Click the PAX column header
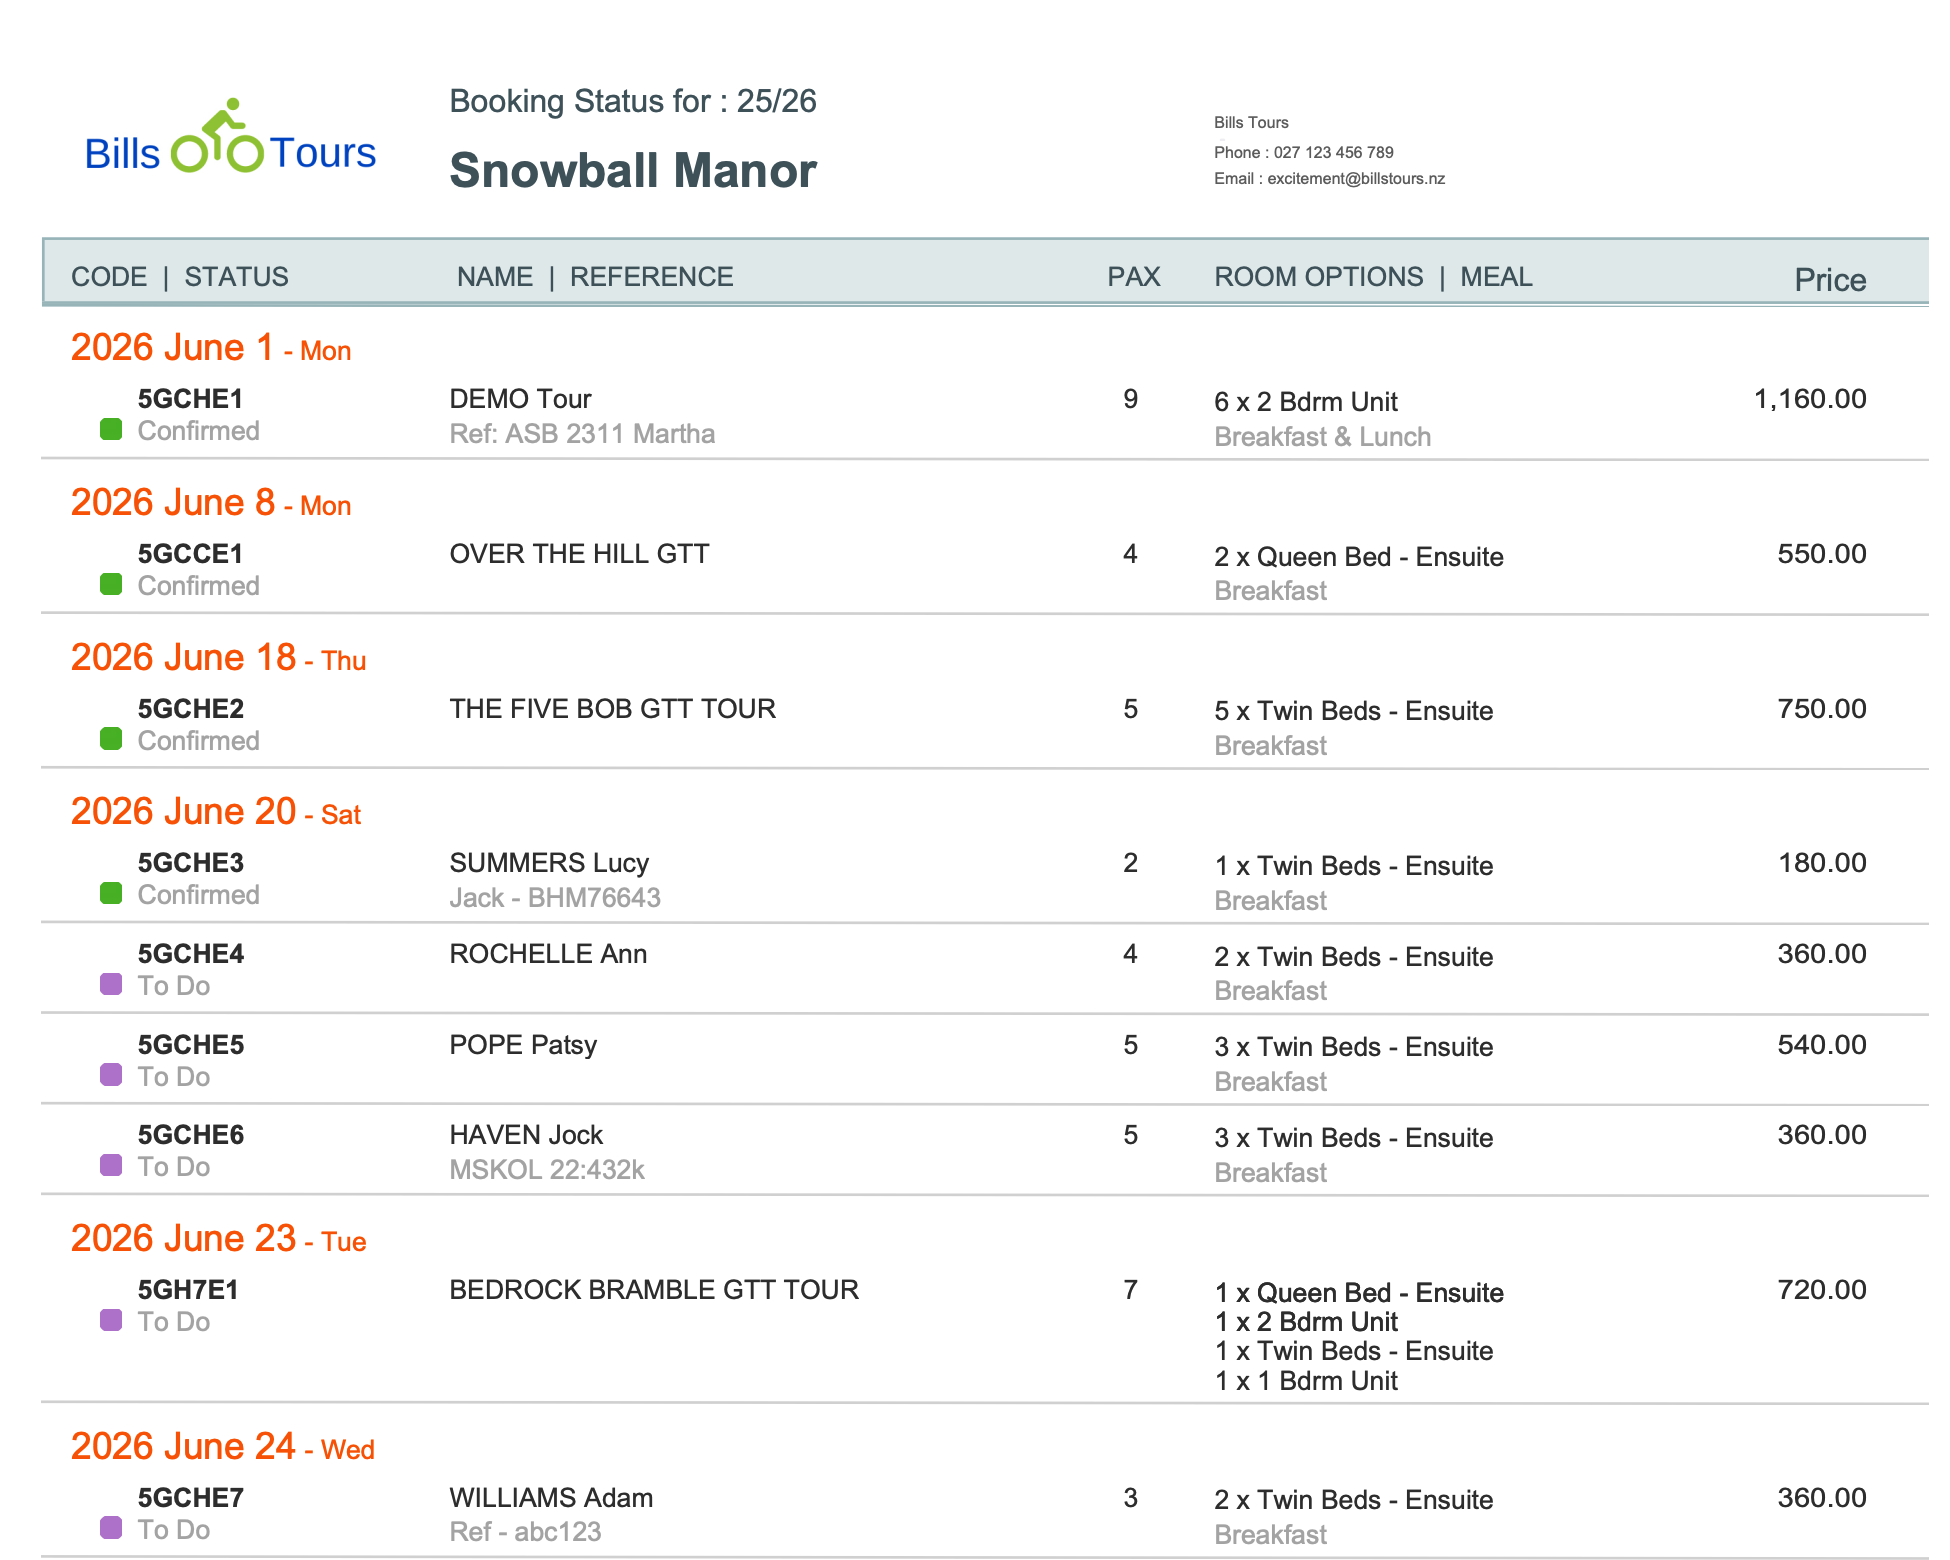 click(x=1133, y=277)
